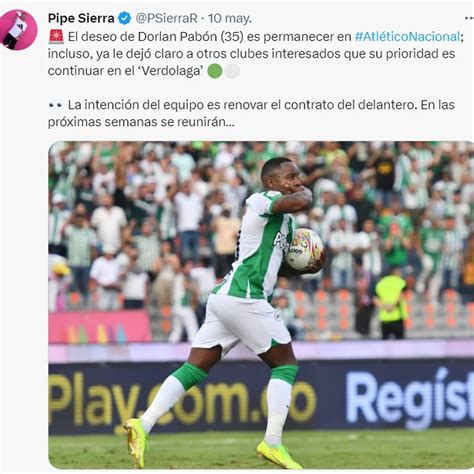This screenshot has height=474, width=474.
Task: Open the attached Dorlan Pabón photo
Action: (x=261, y=305)
